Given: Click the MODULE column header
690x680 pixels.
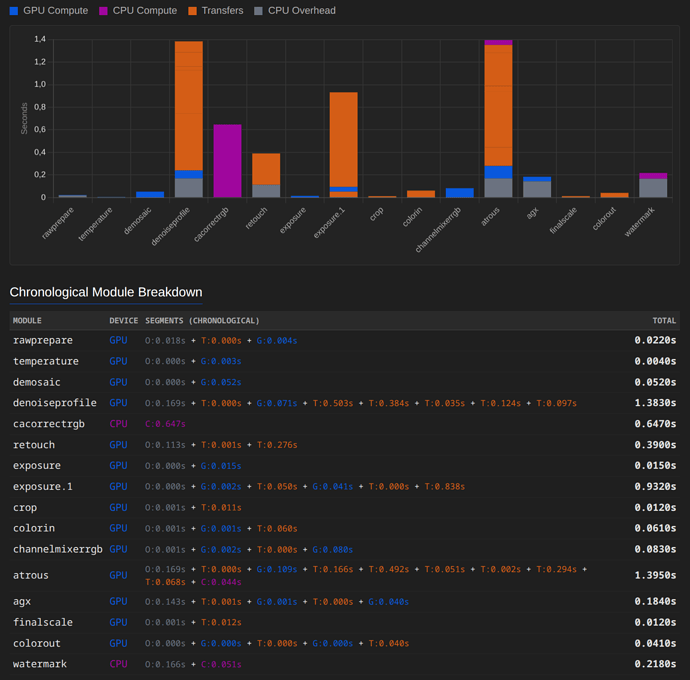Looking at the screenshot, I should pos(27,321).
